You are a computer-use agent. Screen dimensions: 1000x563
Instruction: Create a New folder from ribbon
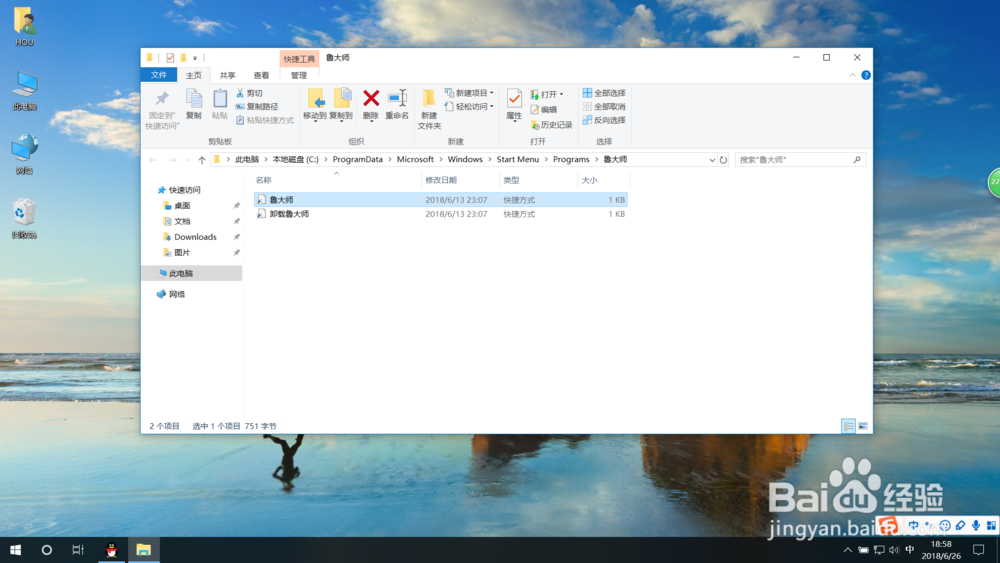(429, 109)
